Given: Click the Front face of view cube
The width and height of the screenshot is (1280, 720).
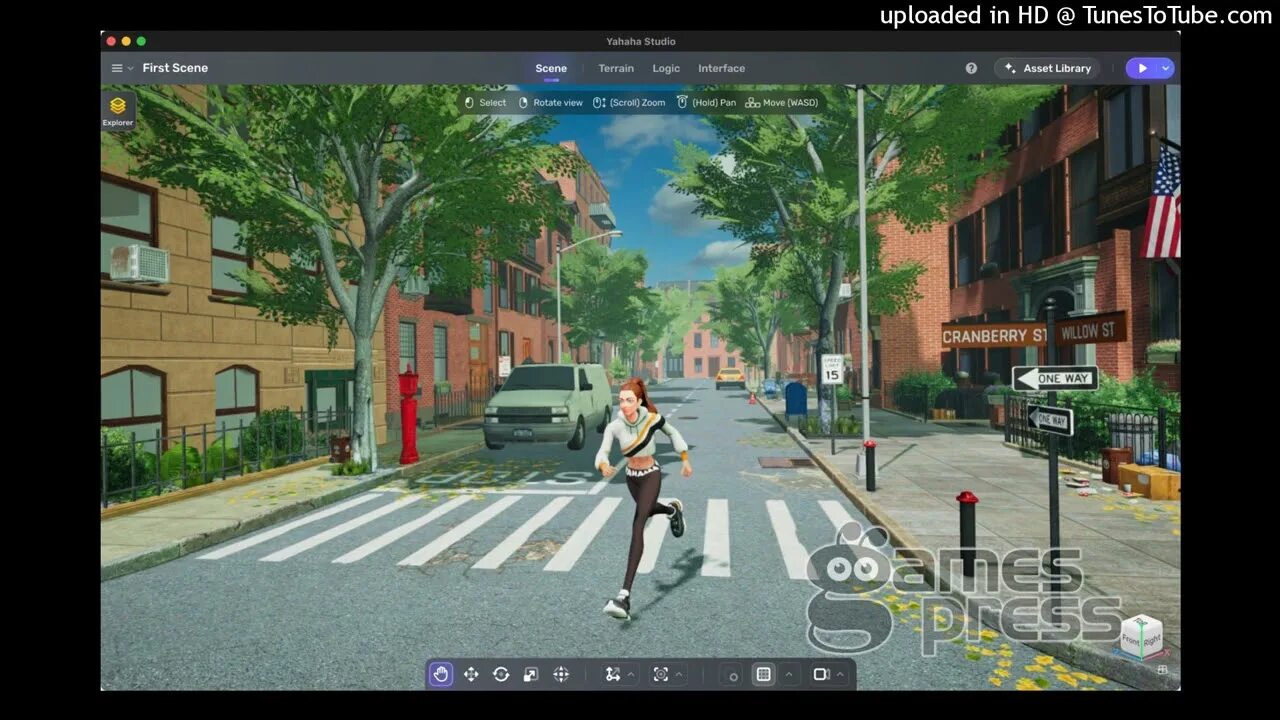Looking at the screenshot, I should [1130, 640].
